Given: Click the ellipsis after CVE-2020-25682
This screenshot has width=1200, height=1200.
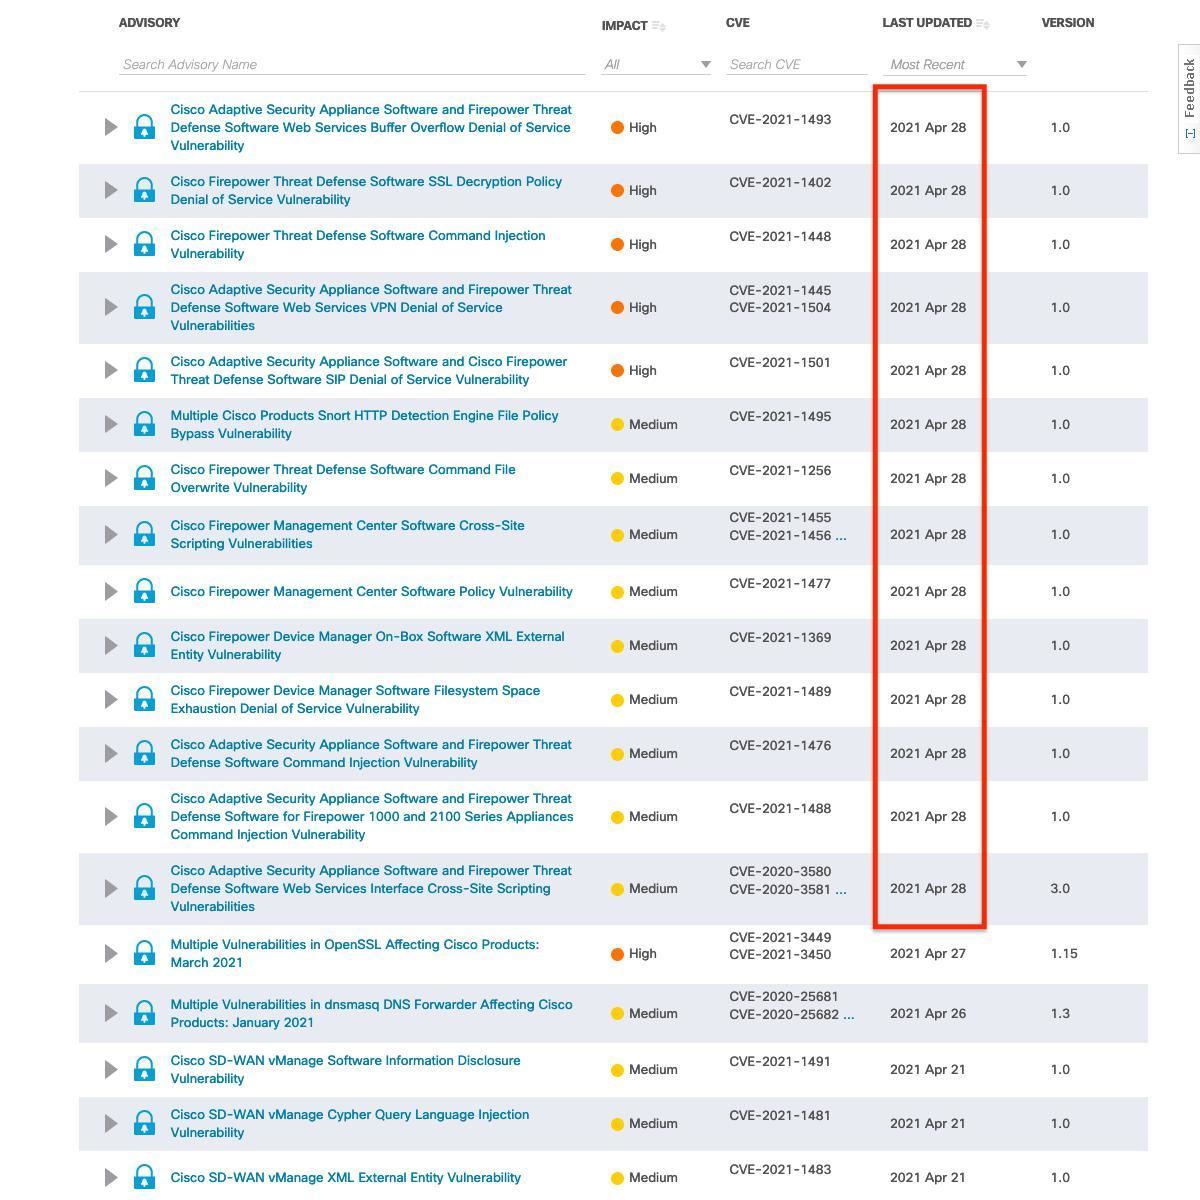Looking at the screenshot, I should 849,1014.
